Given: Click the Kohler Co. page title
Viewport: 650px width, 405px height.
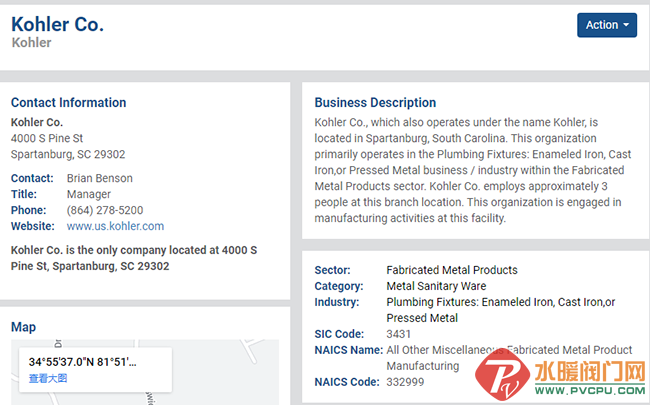Looking at the screenshot, I should 57,24.
